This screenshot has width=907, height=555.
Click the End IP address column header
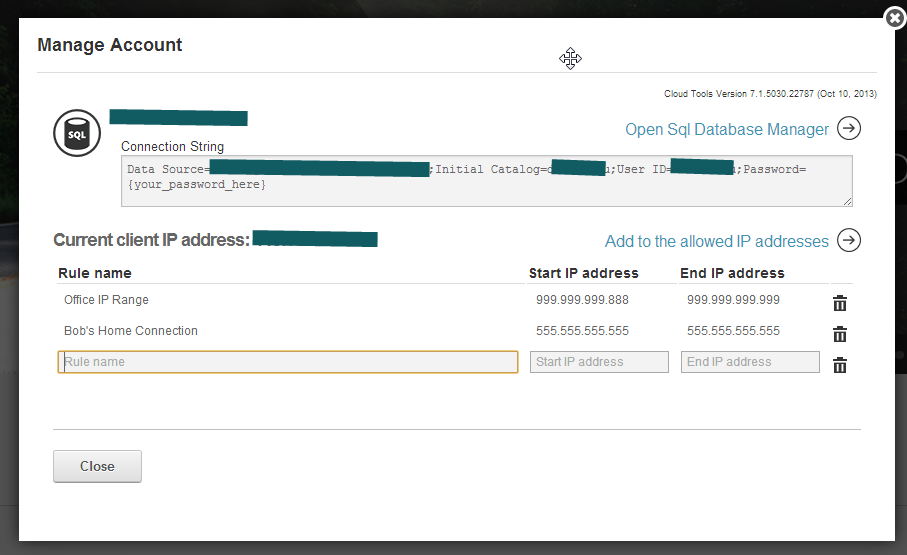tap(732, 273)
